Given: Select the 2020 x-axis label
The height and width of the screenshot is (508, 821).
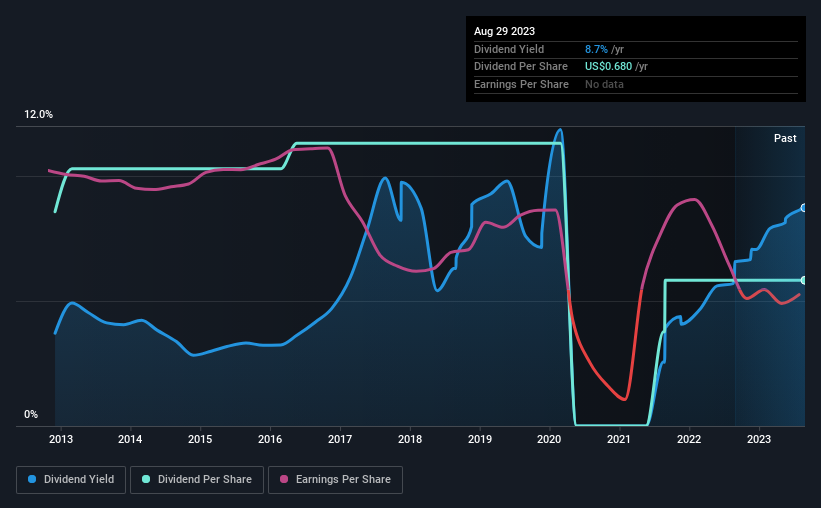Looking at the screenshot, I should 549,439.
